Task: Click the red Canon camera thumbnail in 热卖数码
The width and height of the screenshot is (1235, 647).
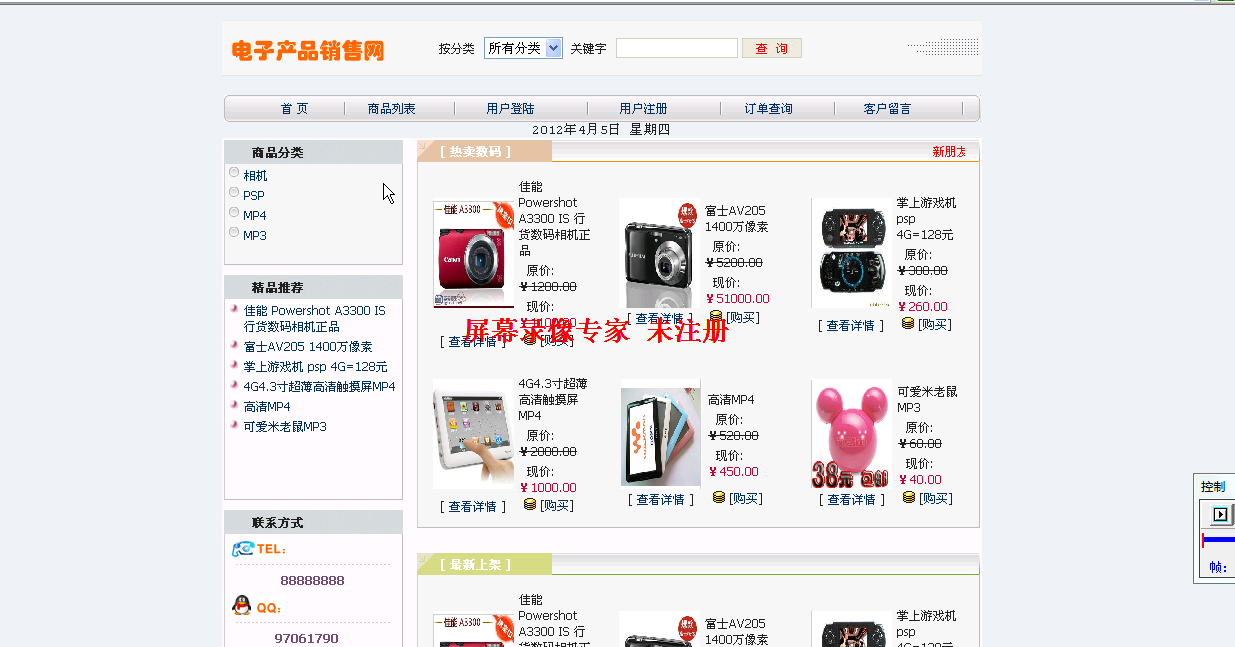Action: pyautogui.click(x=473, y=254)
